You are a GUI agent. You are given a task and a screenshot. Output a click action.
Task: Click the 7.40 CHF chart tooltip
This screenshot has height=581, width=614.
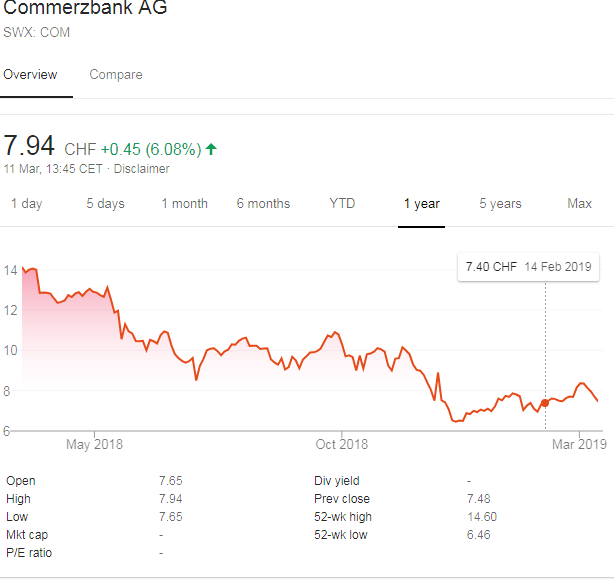point(528,267)
